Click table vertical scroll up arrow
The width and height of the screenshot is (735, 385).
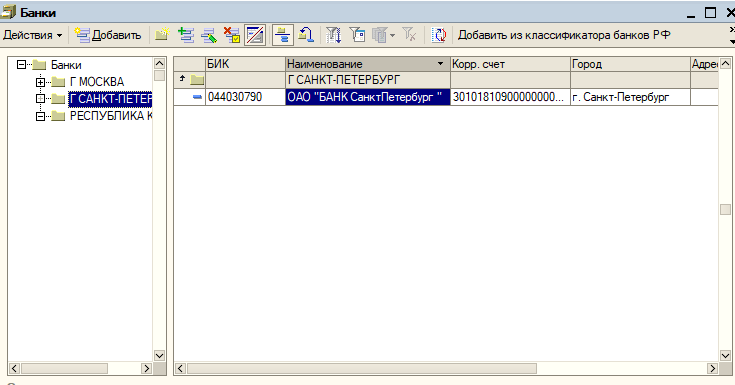[725, 63]
